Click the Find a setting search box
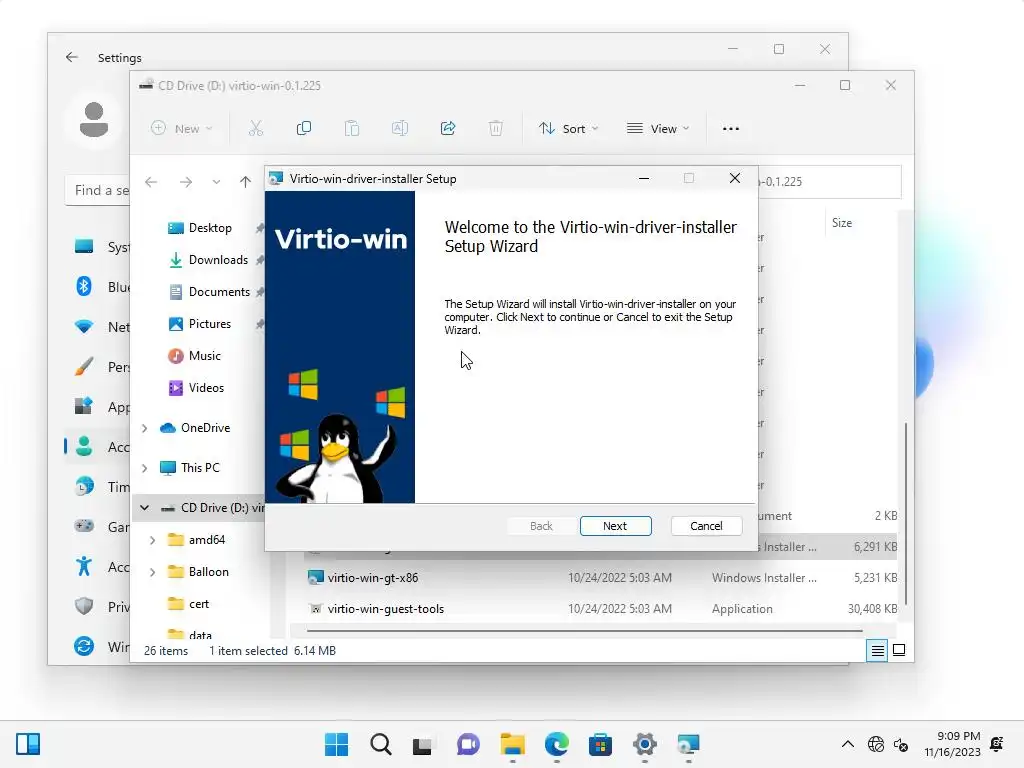The image size is (1024, 768). (x=98, y=190)
